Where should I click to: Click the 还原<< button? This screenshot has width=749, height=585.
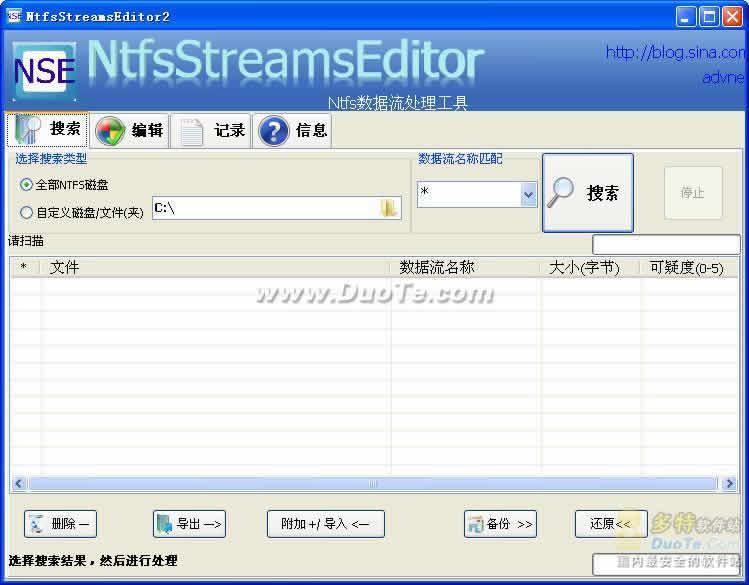pos(611,524)
